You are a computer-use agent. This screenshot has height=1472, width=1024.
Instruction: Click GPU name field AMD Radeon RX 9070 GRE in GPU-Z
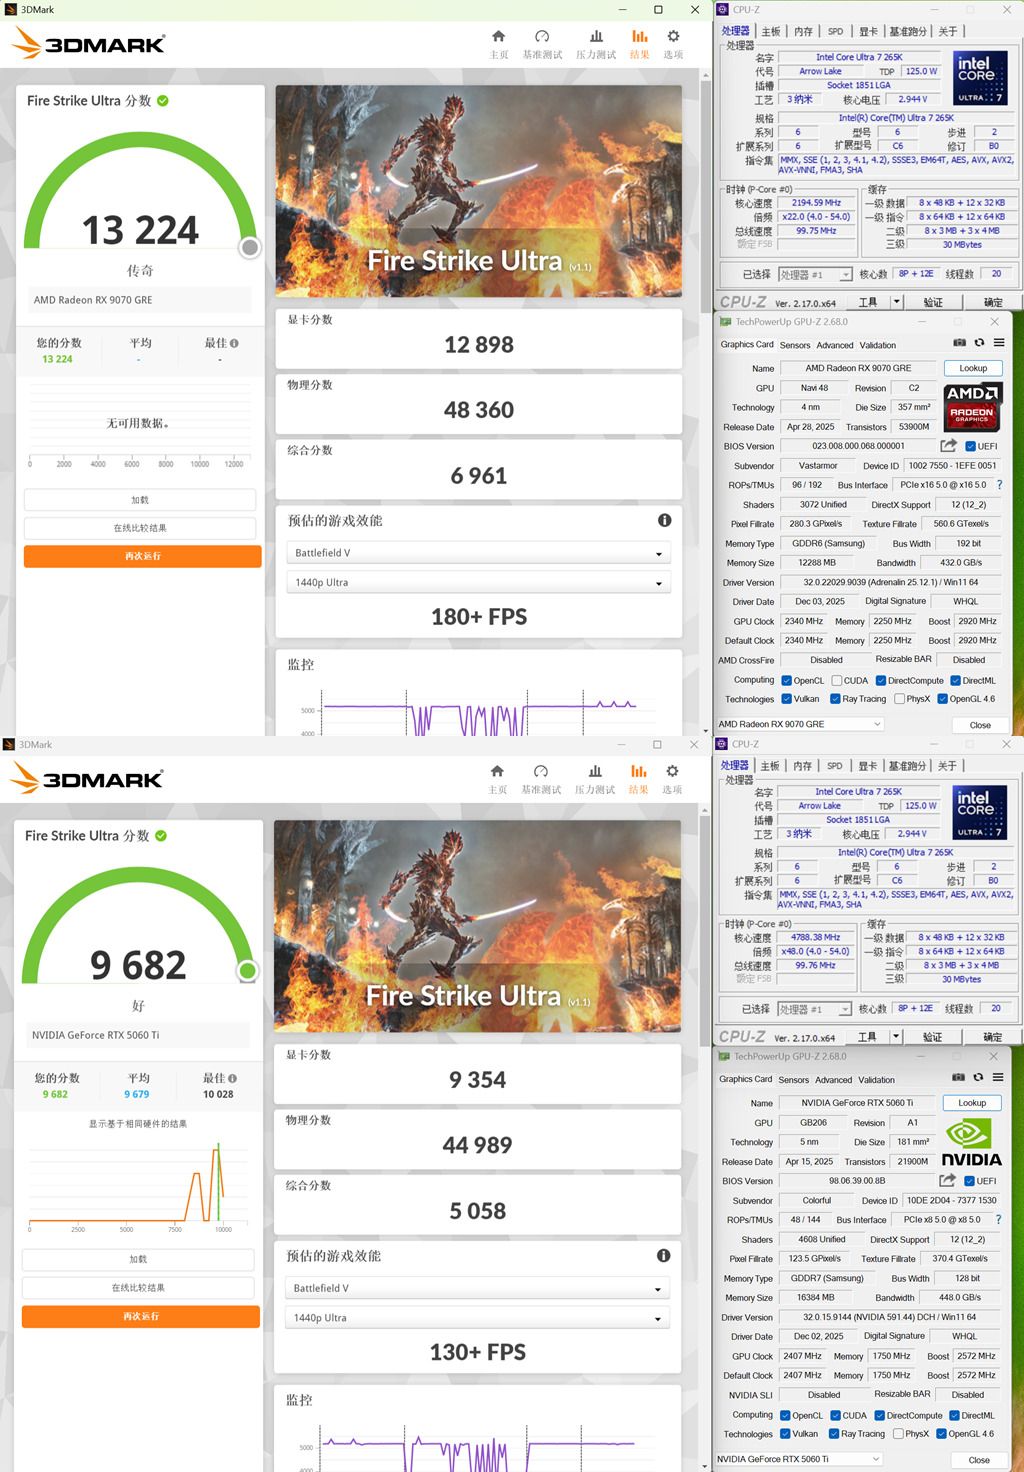point(858,368)
